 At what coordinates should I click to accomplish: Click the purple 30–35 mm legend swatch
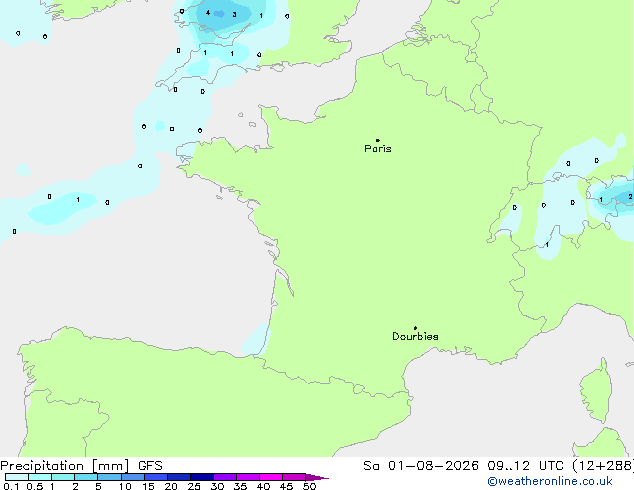(225, 477)
